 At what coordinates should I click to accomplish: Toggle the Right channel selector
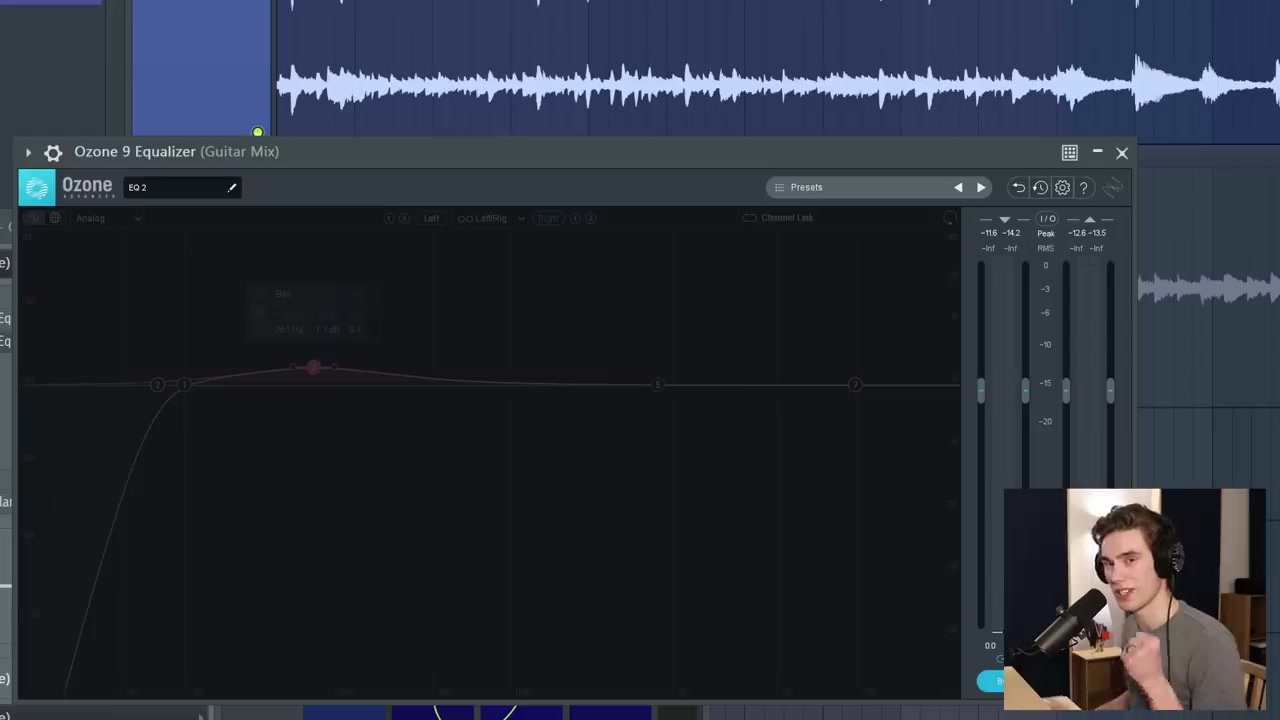point(547,218)
